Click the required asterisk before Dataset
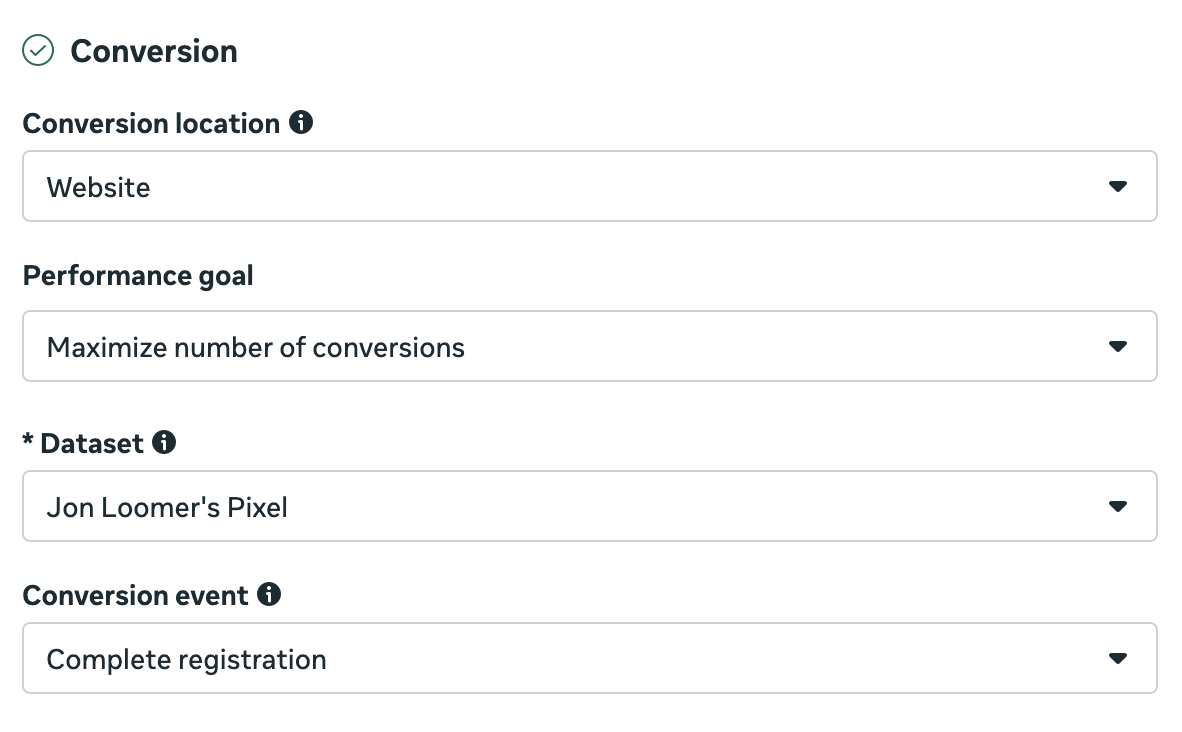Image resolution: width=1182 pixels, height=732 pixels. point(28,441)
